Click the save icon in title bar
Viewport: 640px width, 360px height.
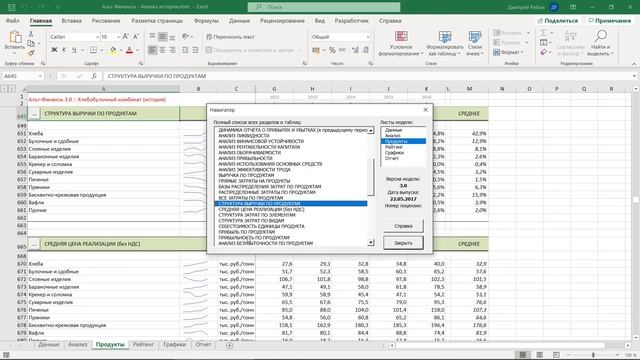(x=11, y=7)
